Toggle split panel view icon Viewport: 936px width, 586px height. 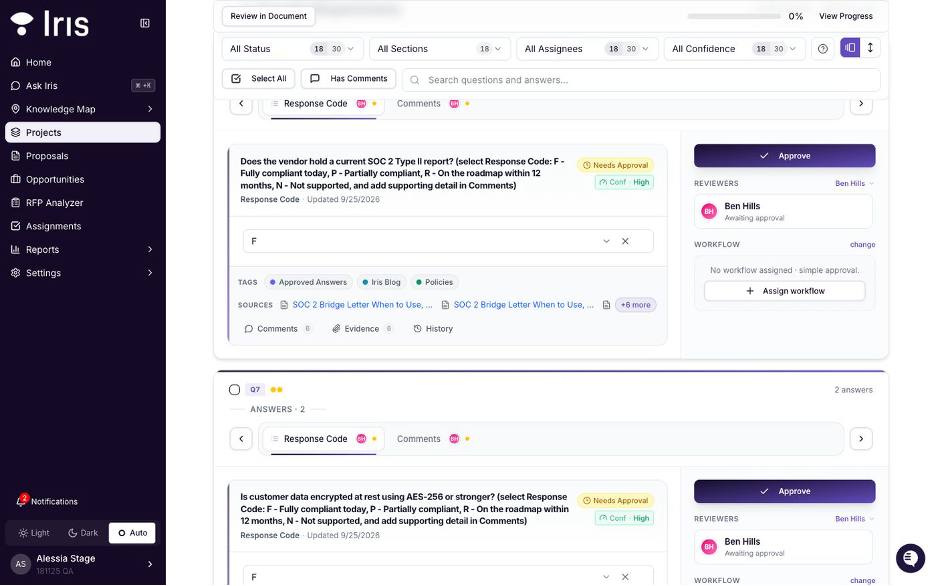coord(850,48)
